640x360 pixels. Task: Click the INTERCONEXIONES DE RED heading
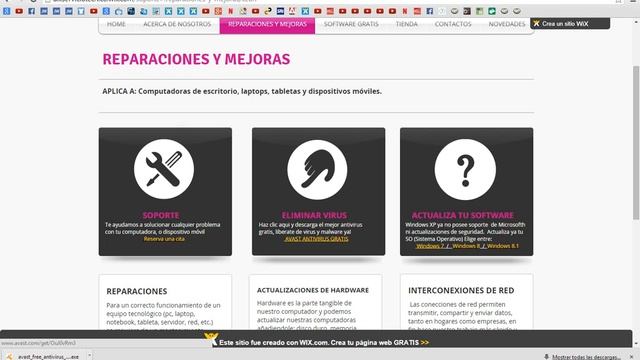pyautogui.click(x=461, y=291)
